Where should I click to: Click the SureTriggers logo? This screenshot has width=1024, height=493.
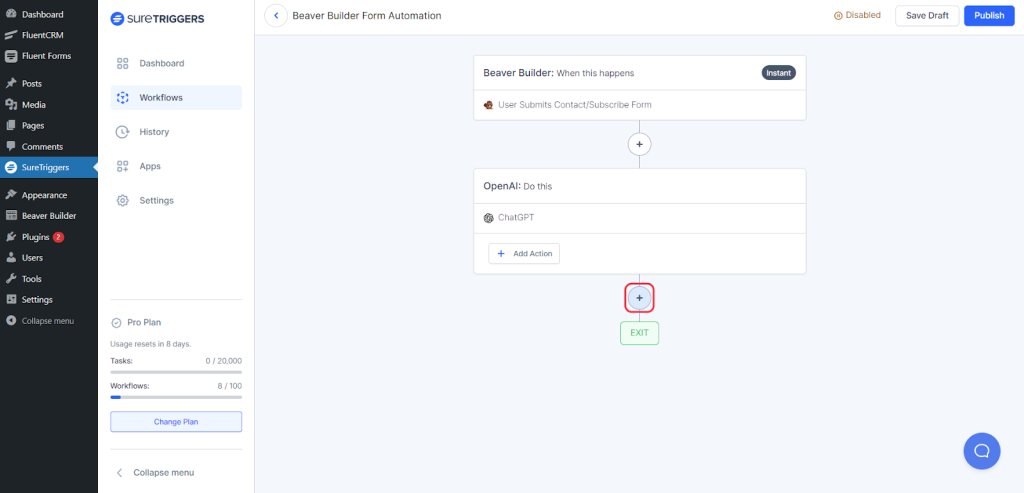coord(160,18)
